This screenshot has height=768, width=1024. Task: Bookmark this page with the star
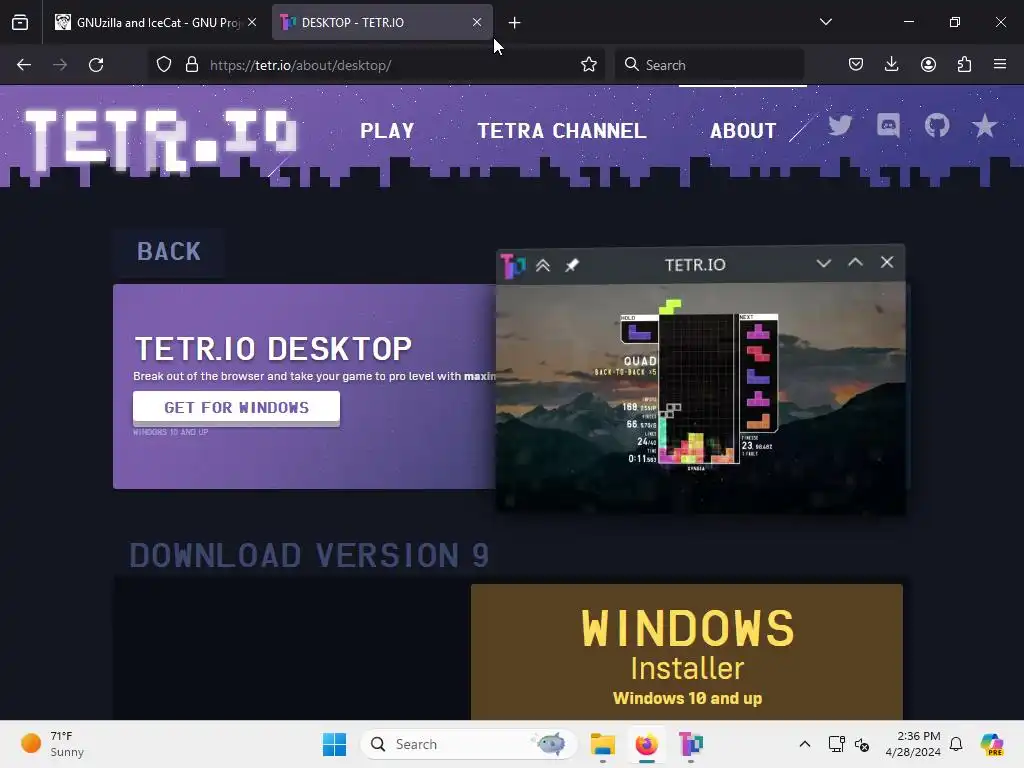[x=588, y=65]
